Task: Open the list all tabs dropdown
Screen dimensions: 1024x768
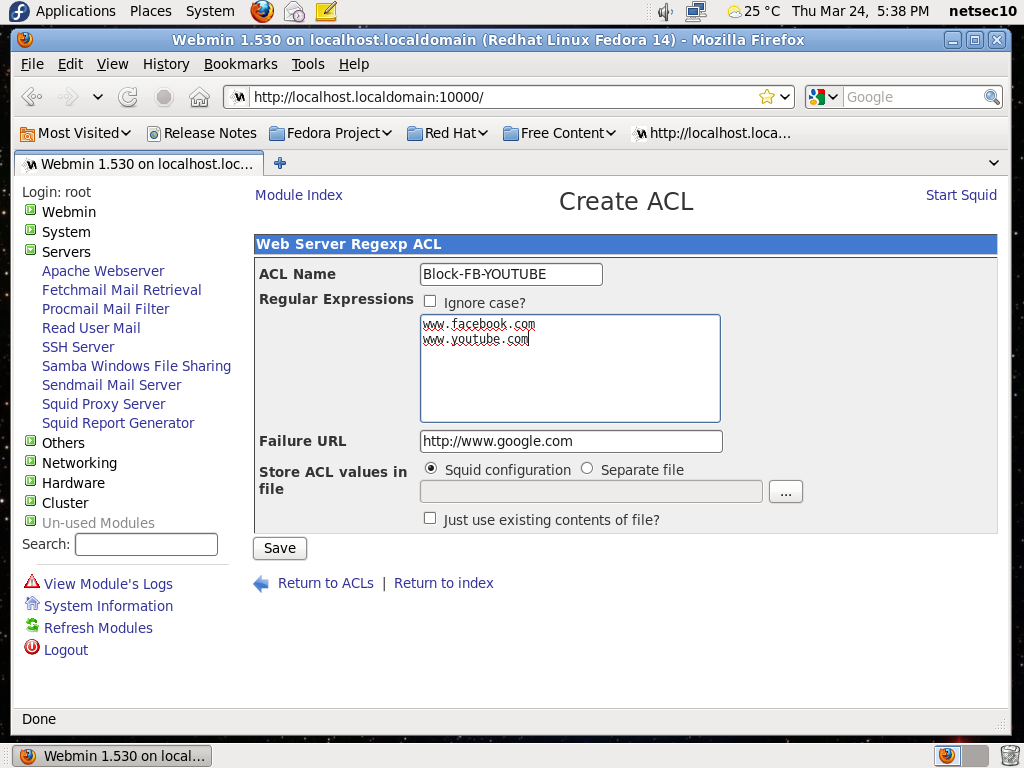Action: coord(993,163)
